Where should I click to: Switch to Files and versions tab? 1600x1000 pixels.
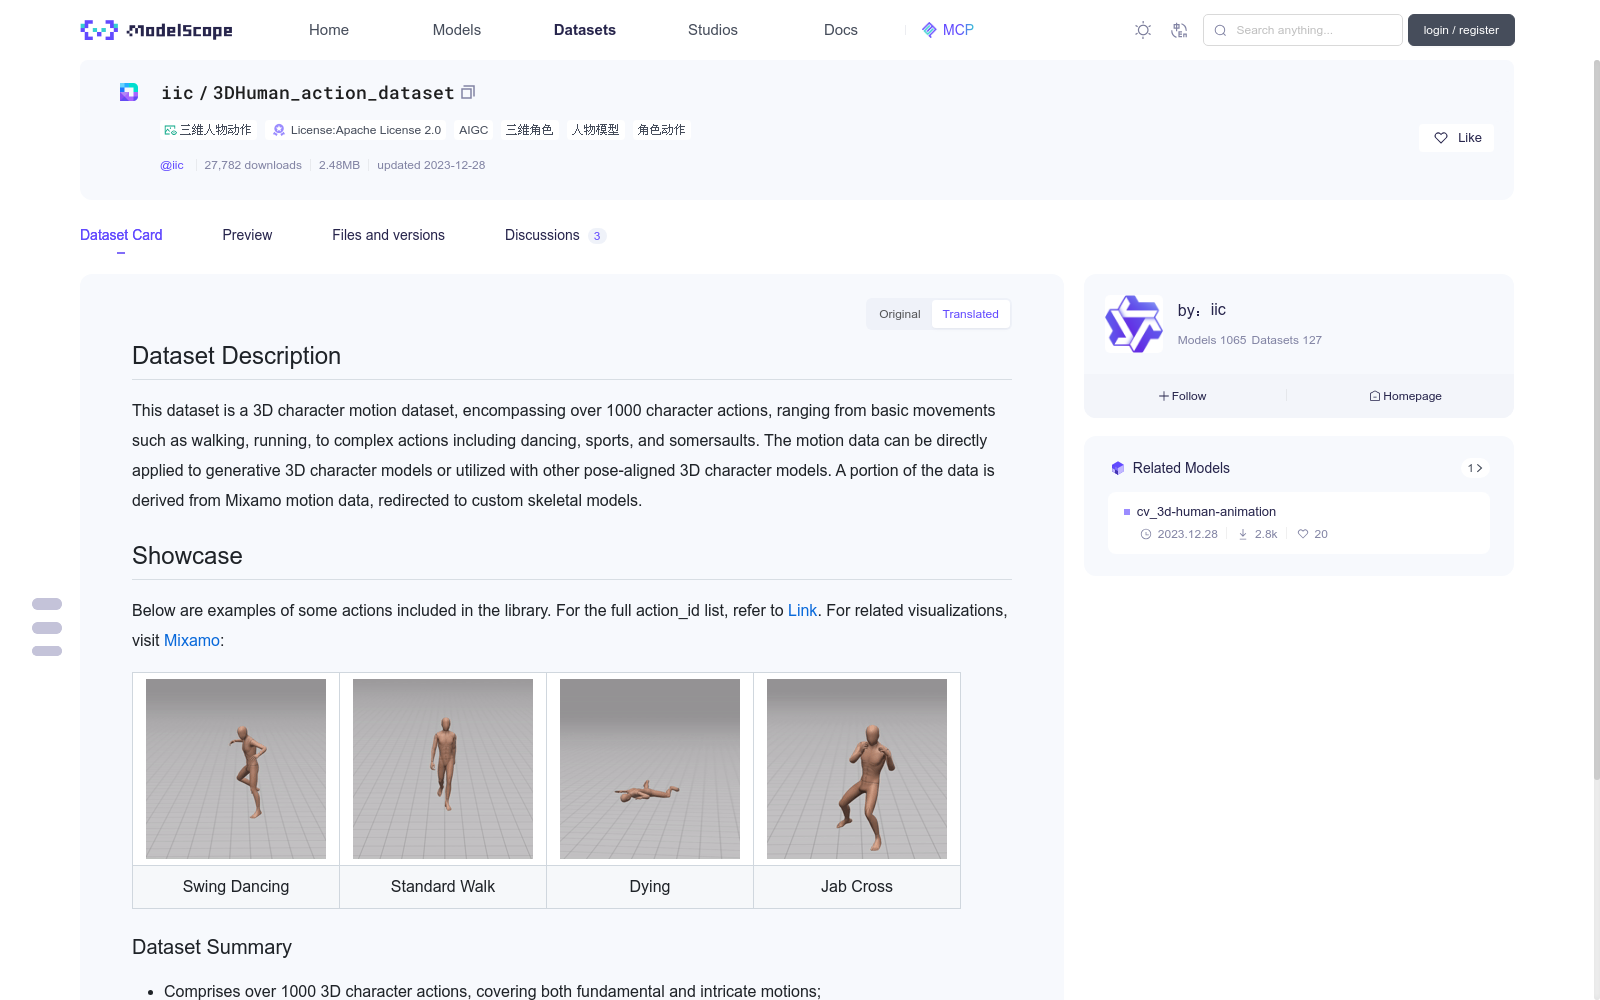pyautogui.click(x=388, y=235)
